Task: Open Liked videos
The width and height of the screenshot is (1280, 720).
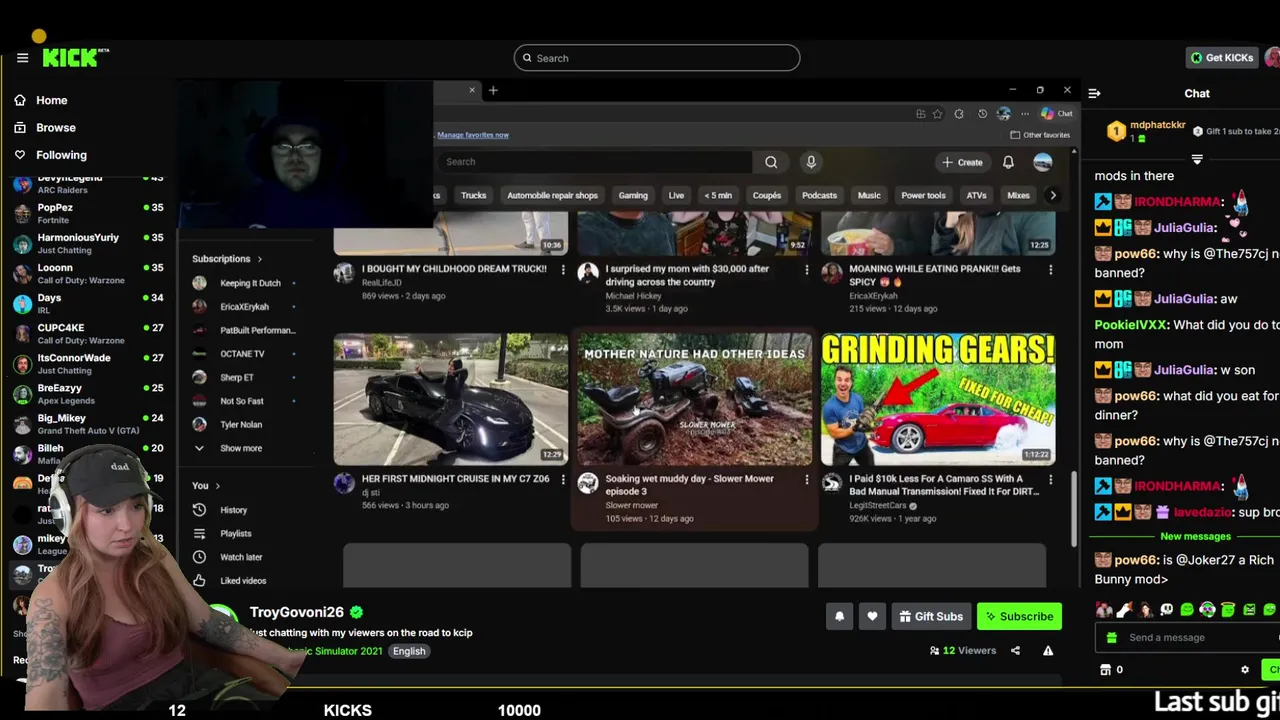Action: (x=232, y=580)
